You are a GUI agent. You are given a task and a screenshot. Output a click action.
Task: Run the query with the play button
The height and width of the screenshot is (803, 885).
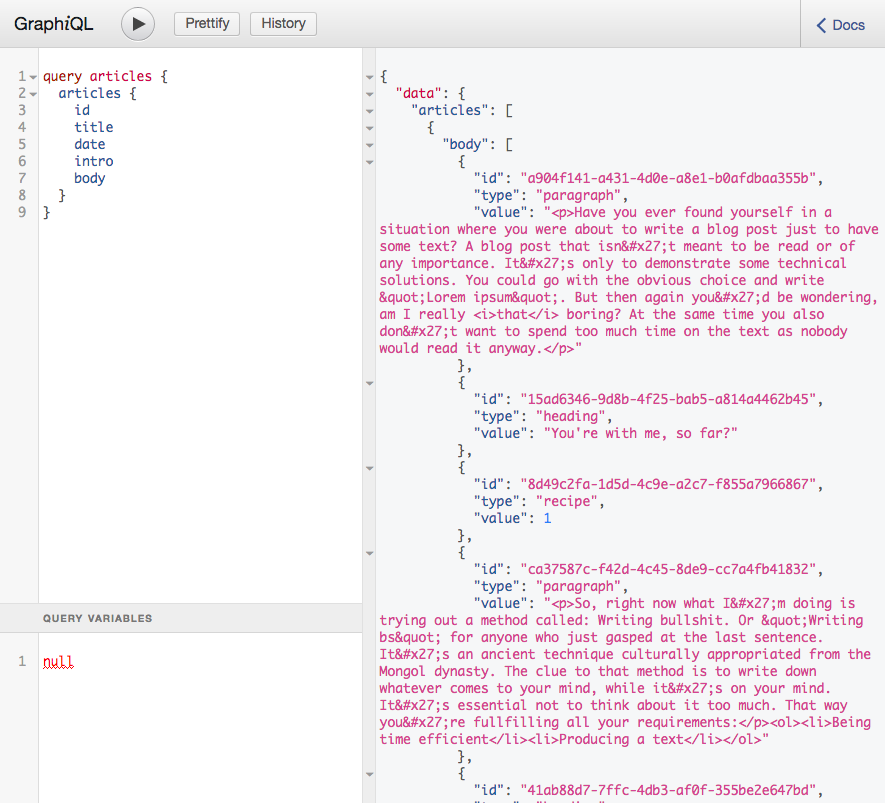[138, 24]
